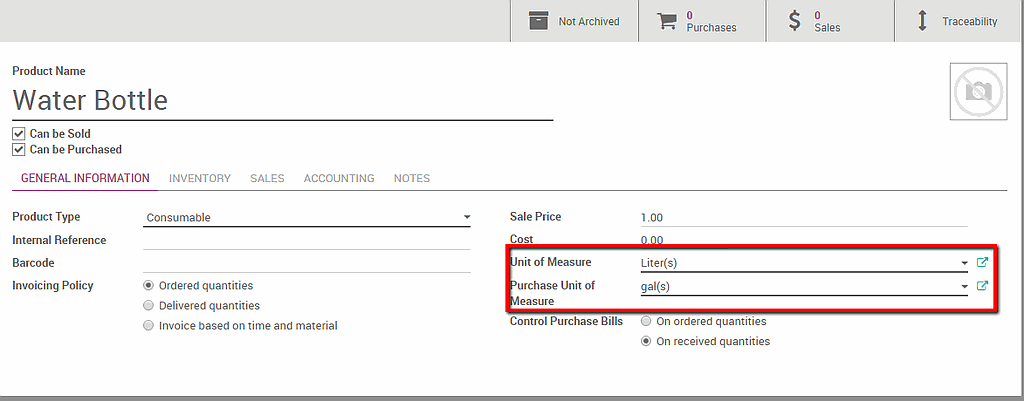Click the Sales dollar sign icon
Screen dimensions: 1024x401
tap(795, 21)
